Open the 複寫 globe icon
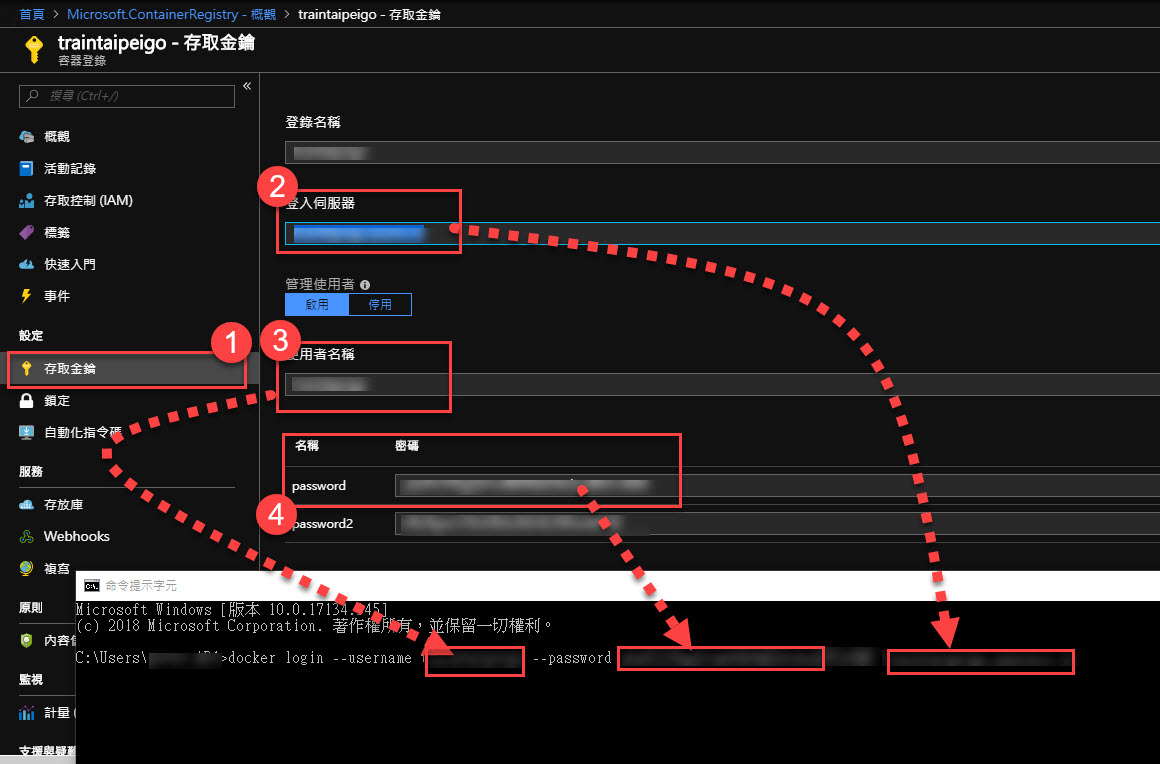Viewport: 1160px width, 764px height. 27,568
